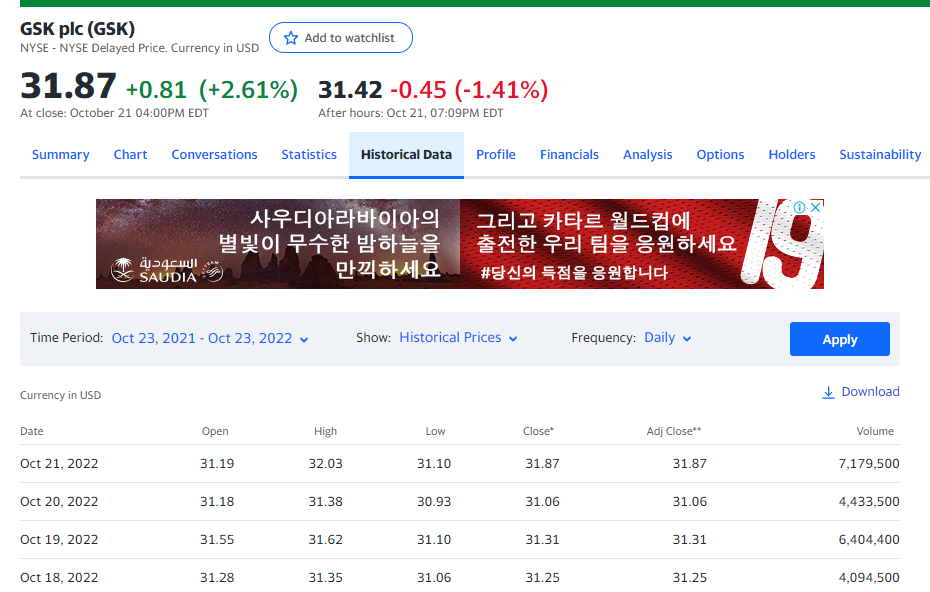Click the 32.03 high value

click(x=326, y=464)
